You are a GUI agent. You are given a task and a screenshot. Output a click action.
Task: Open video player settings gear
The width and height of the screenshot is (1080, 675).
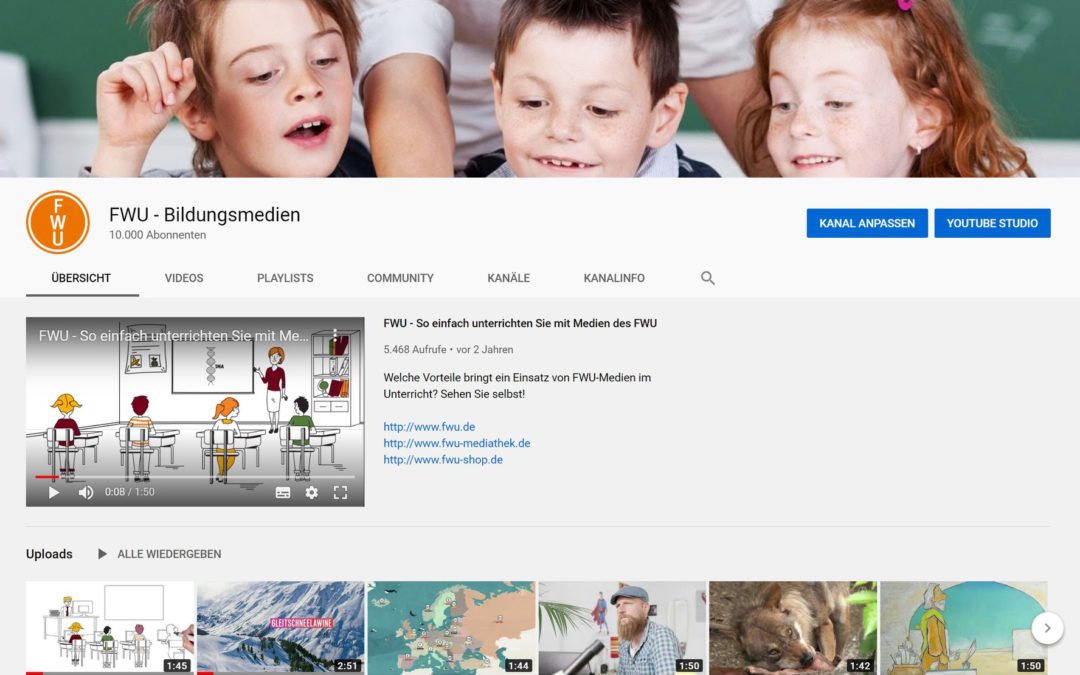click(312, 492)
